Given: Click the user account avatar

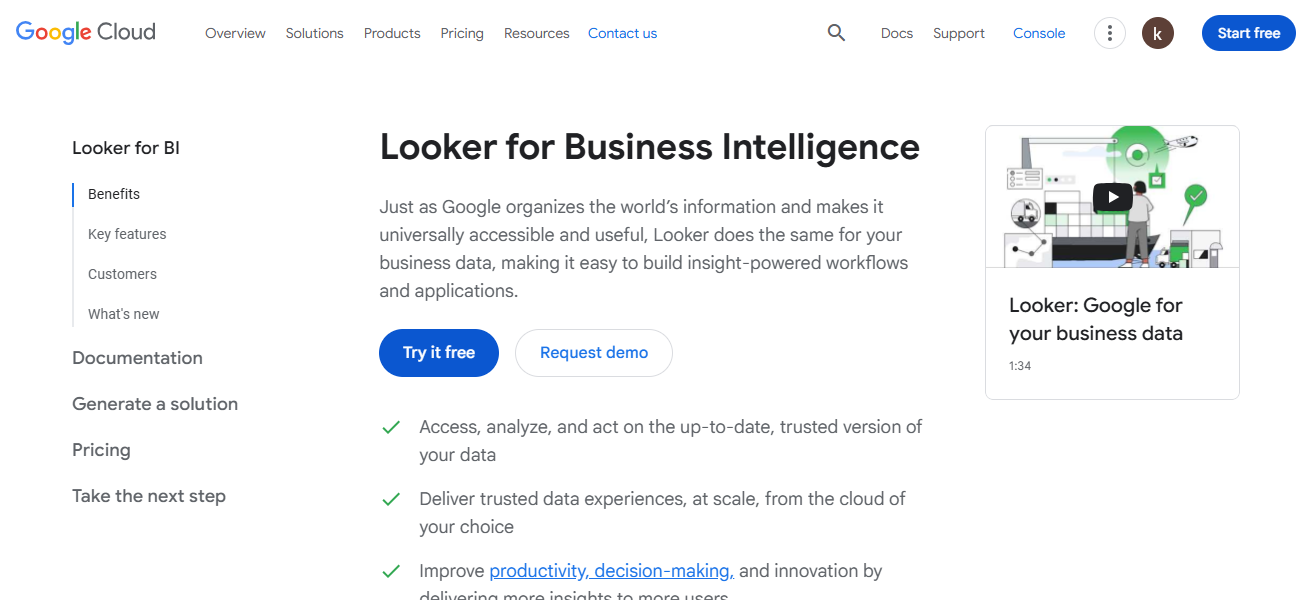Looking at the screenshot, I should click(x=1157, y=33).
